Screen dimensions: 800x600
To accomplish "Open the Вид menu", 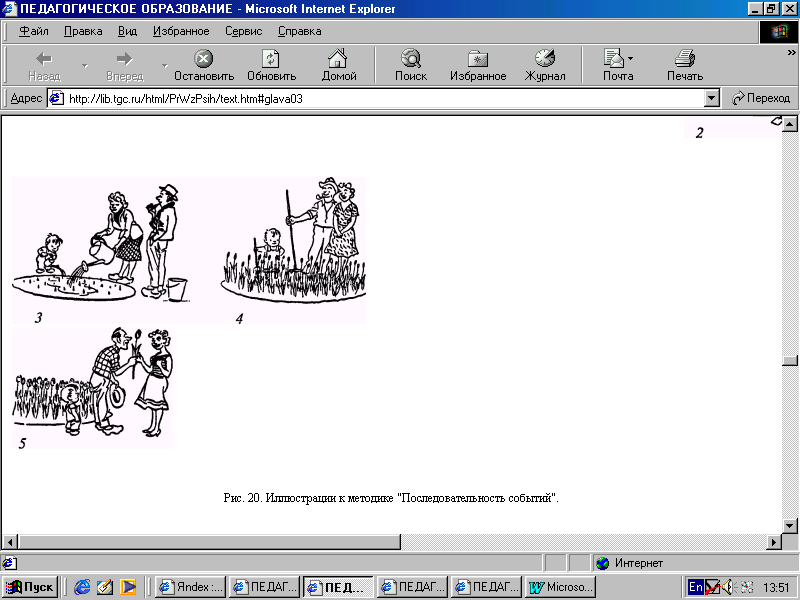I will click(x=127, y=31).
